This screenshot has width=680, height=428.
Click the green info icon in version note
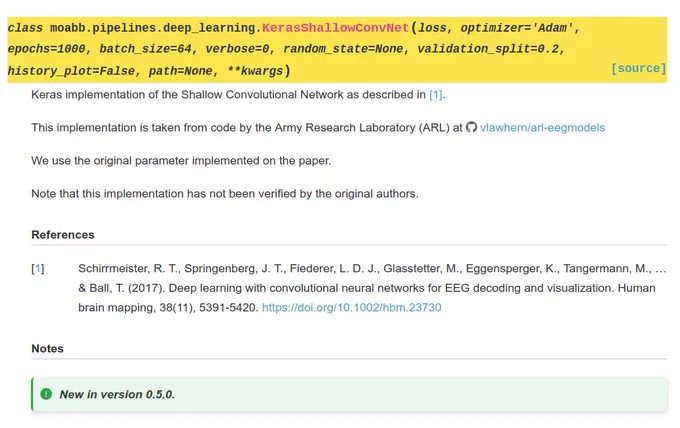point(46,394)
